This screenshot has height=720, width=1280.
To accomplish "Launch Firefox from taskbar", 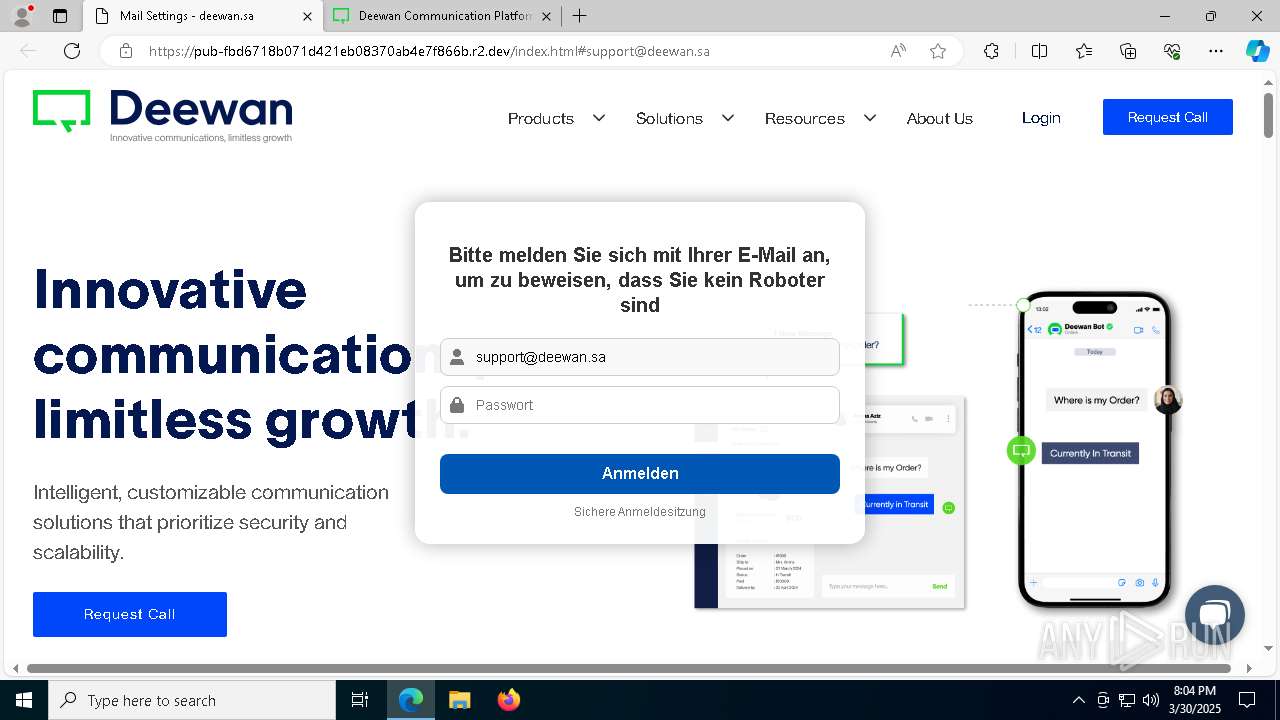I will coord(508,700).
